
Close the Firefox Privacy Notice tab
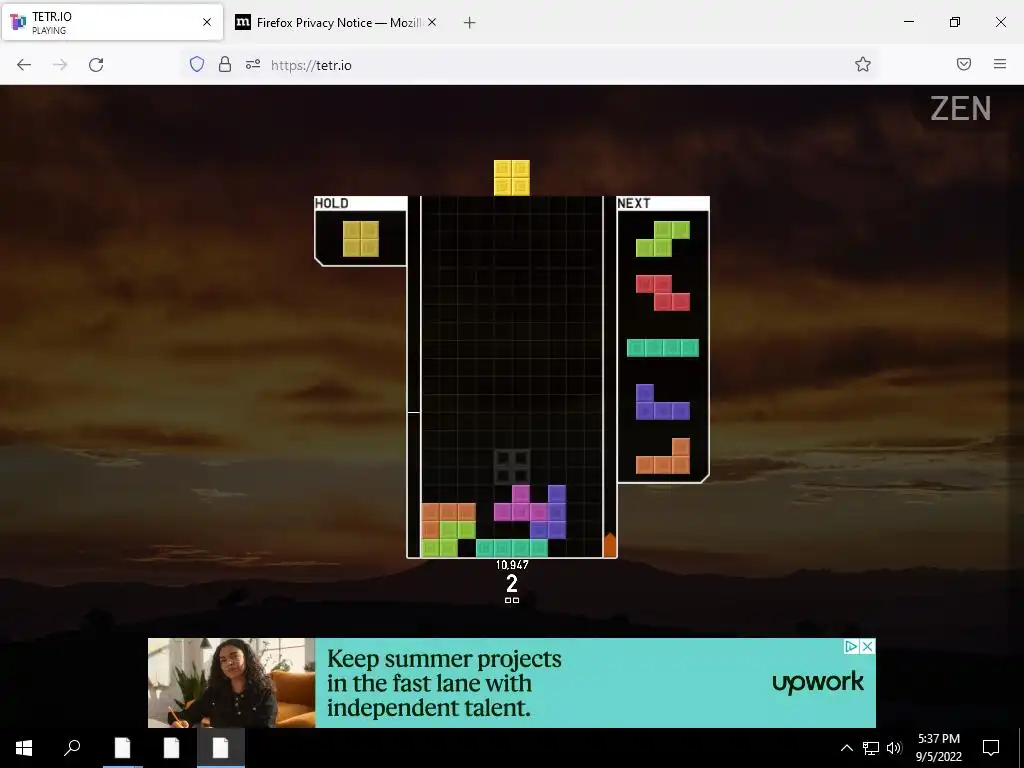click(x=432, y=22)
